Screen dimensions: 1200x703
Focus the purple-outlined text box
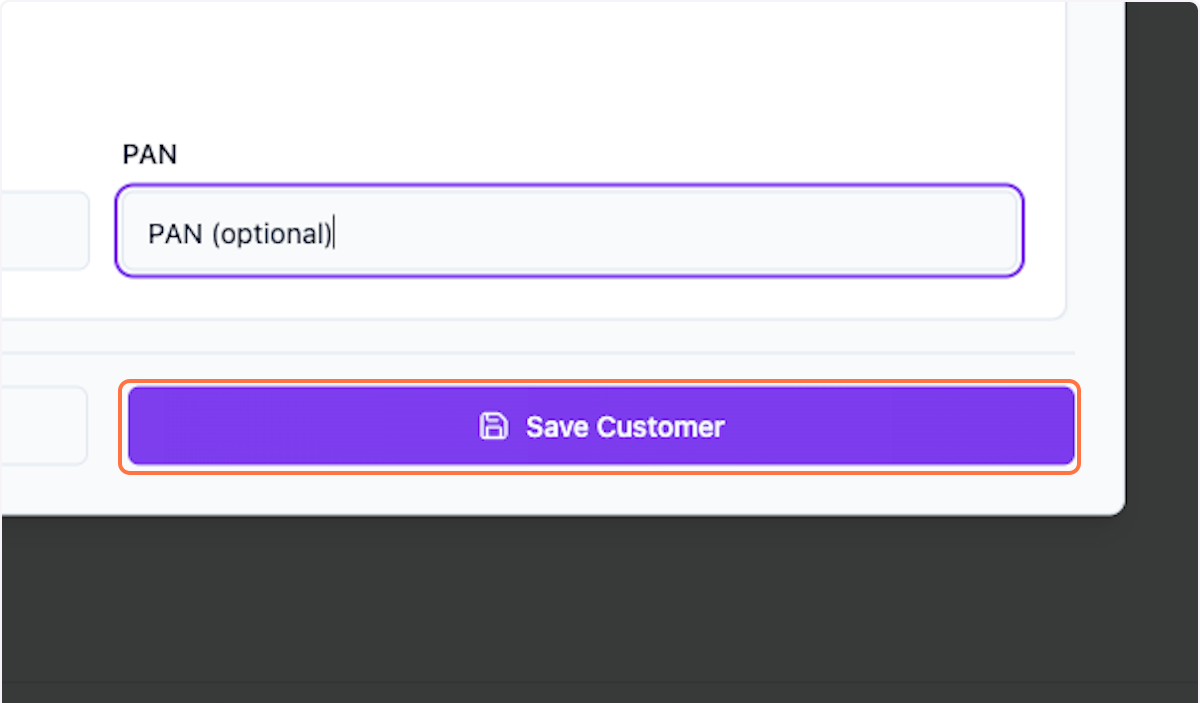(x=570, y=231)
